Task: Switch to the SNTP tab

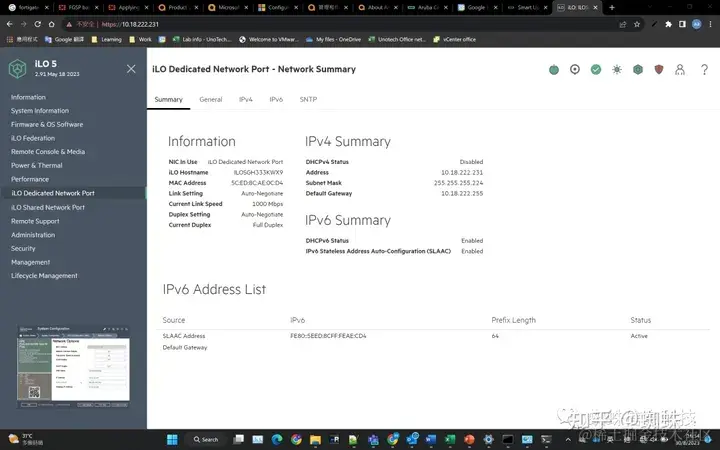Action: [x=308, y=99]
